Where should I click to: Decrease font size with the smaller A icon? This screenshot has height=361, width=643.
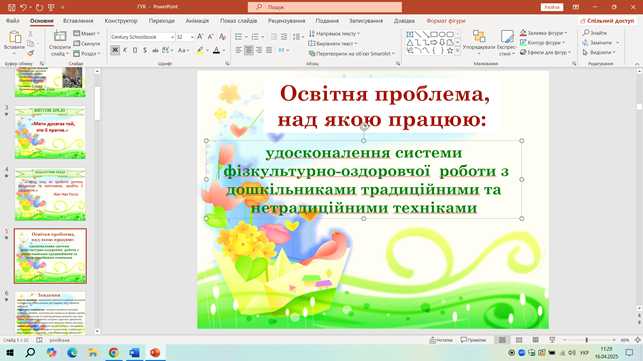tap(211, 37)
